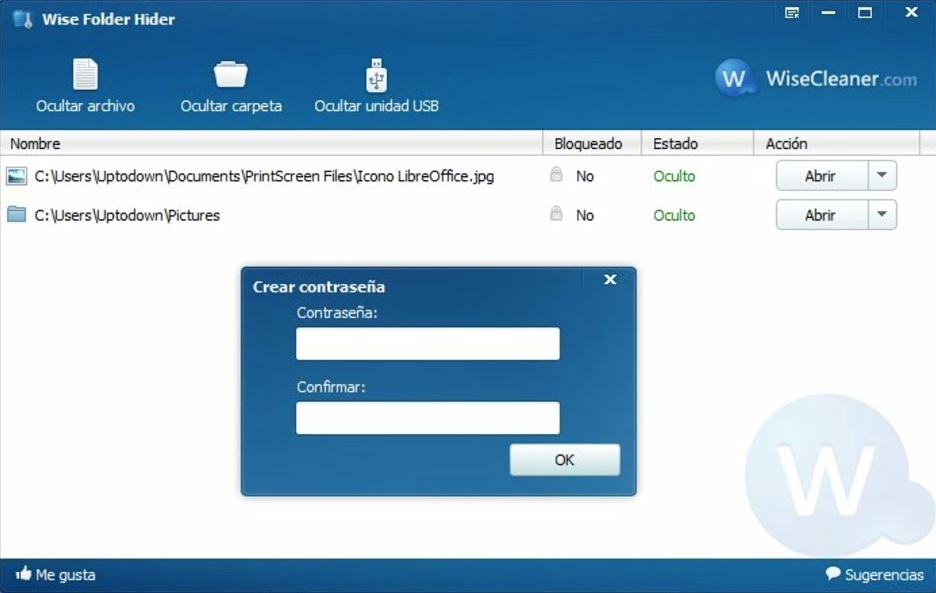Click the Me gusta thumbs-up icon
The image size is (936, 593).
(23, 573)
